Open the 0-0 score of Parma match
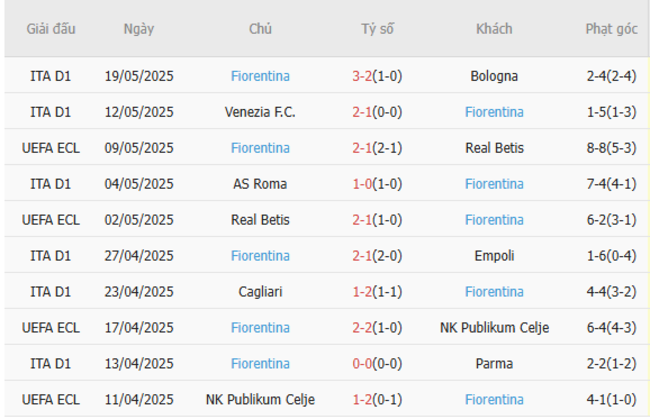Viewport: 650px width, 419px height. [363, 364]
